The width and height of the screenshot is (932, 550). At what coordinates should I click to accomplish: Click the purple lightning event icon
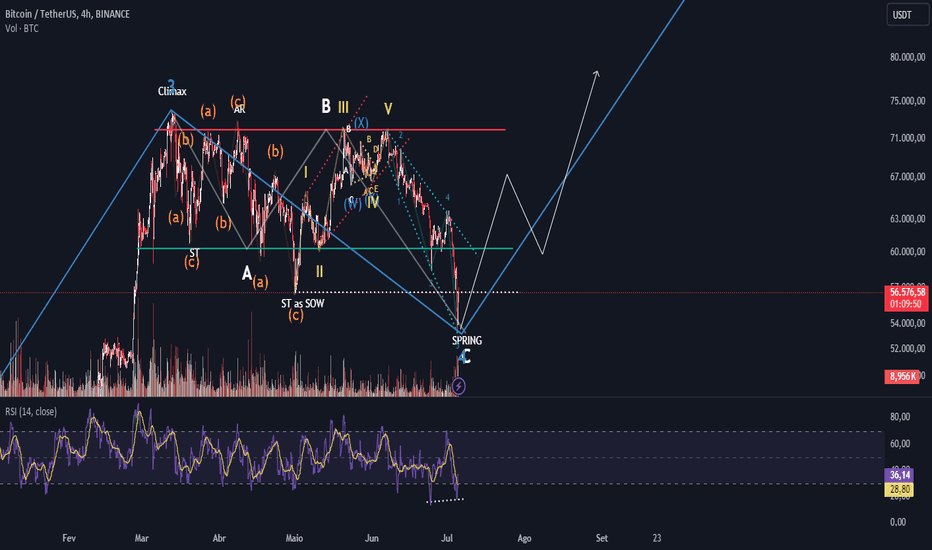(458, 386)
